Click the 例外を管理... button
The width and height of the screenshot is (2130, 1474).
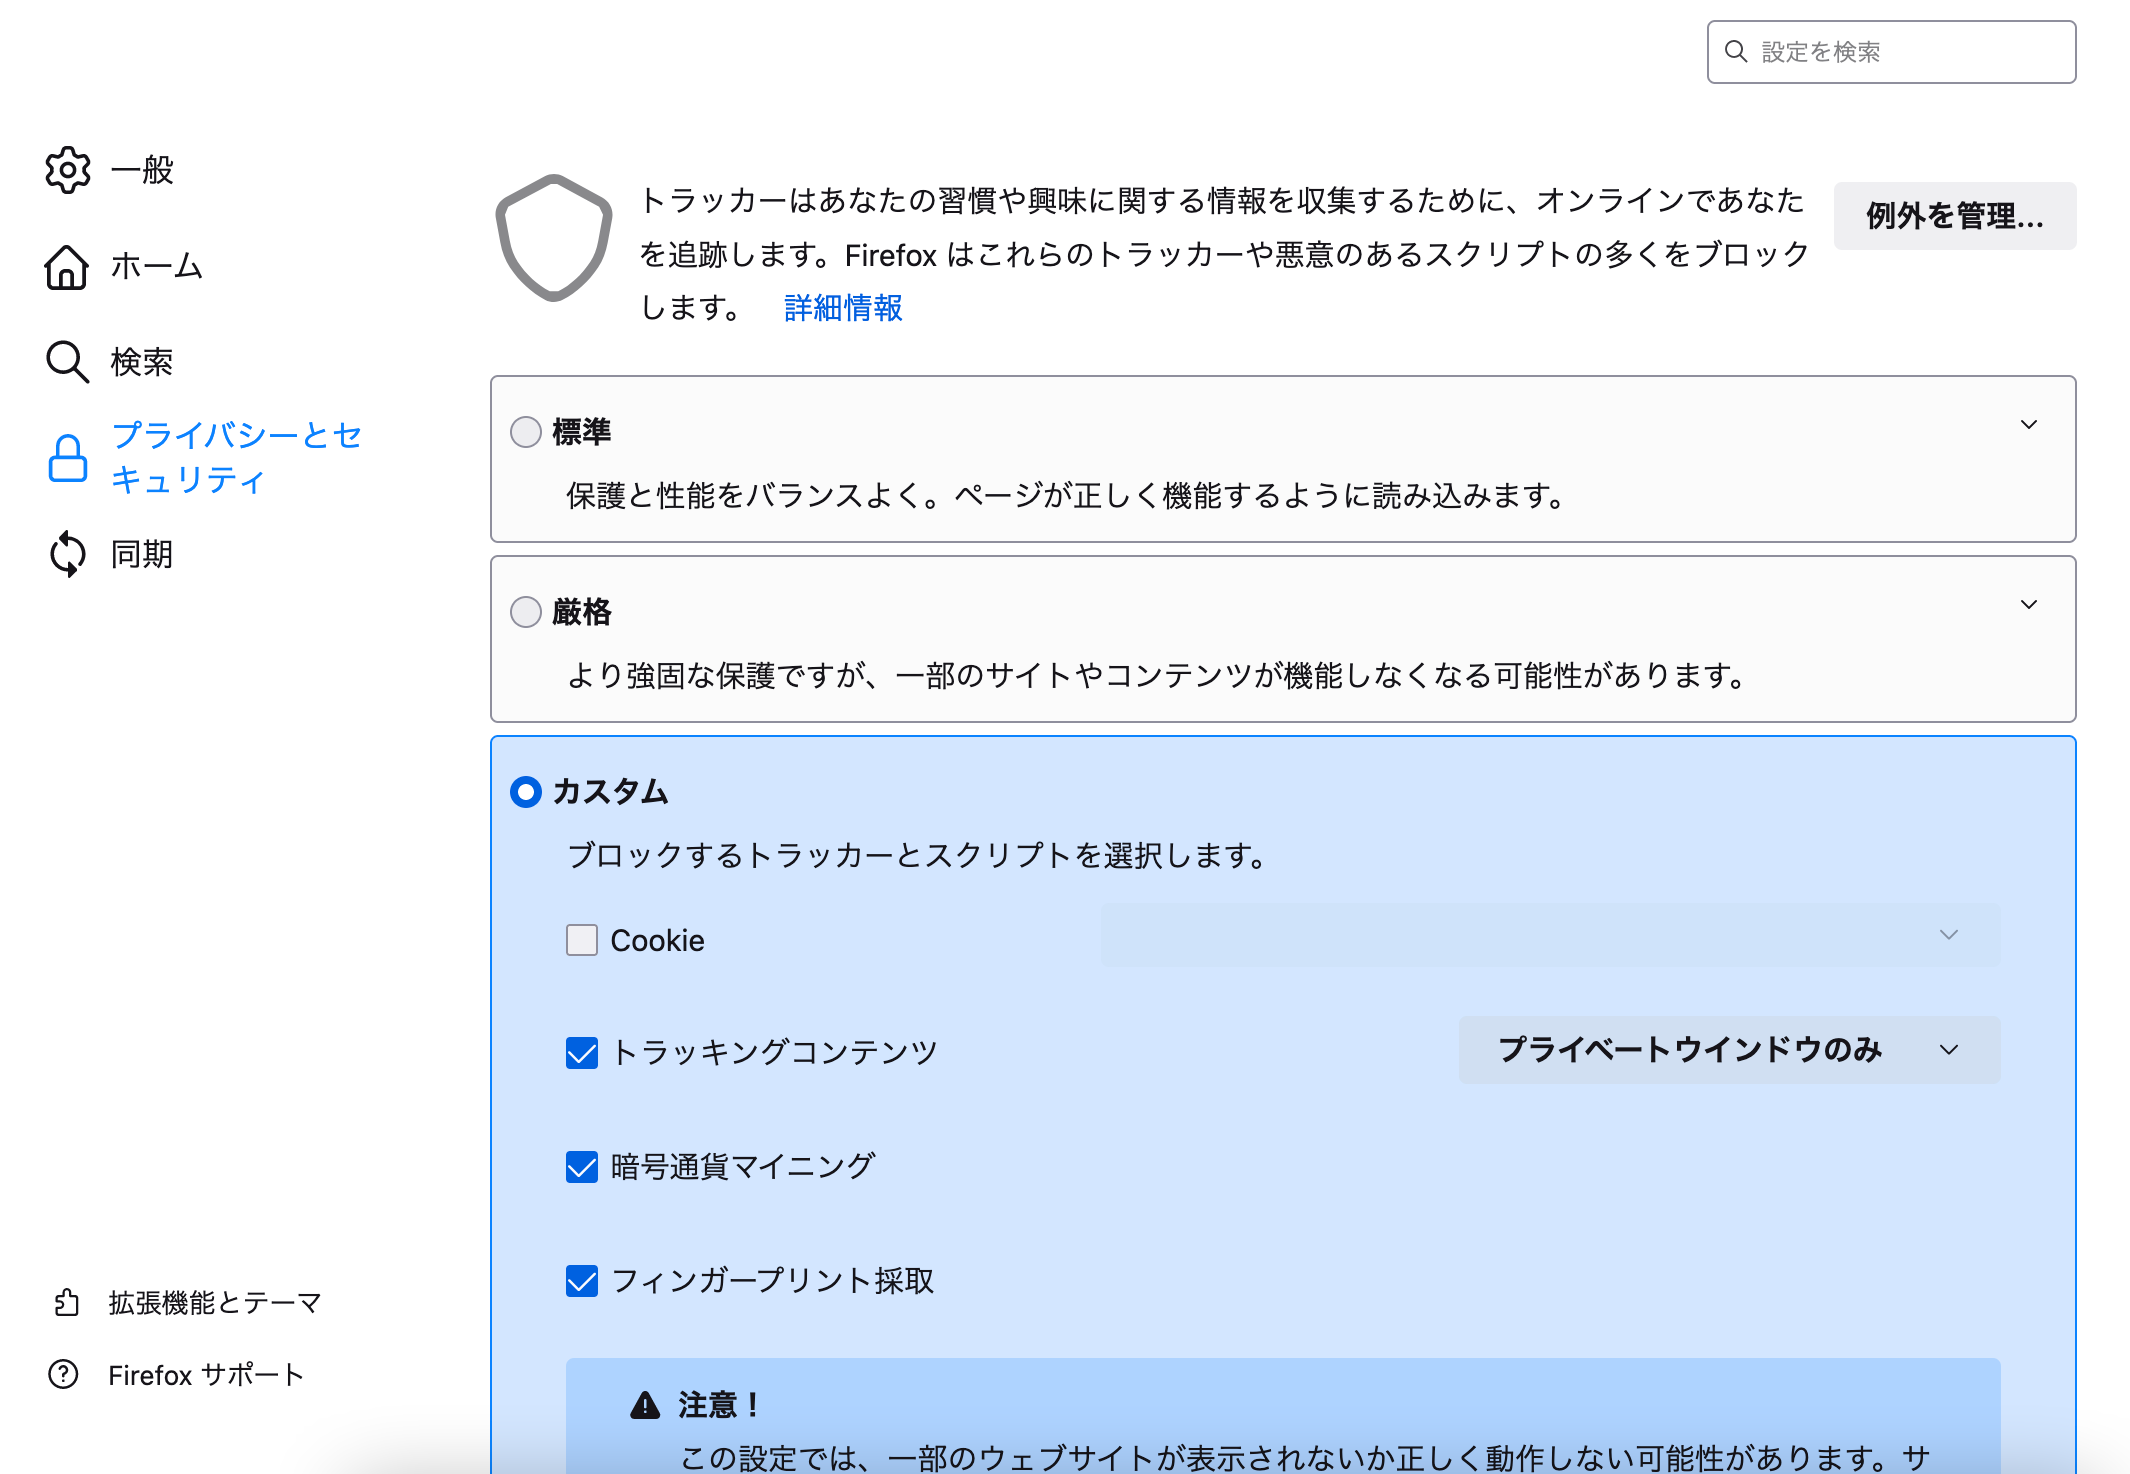(1955, 216)
